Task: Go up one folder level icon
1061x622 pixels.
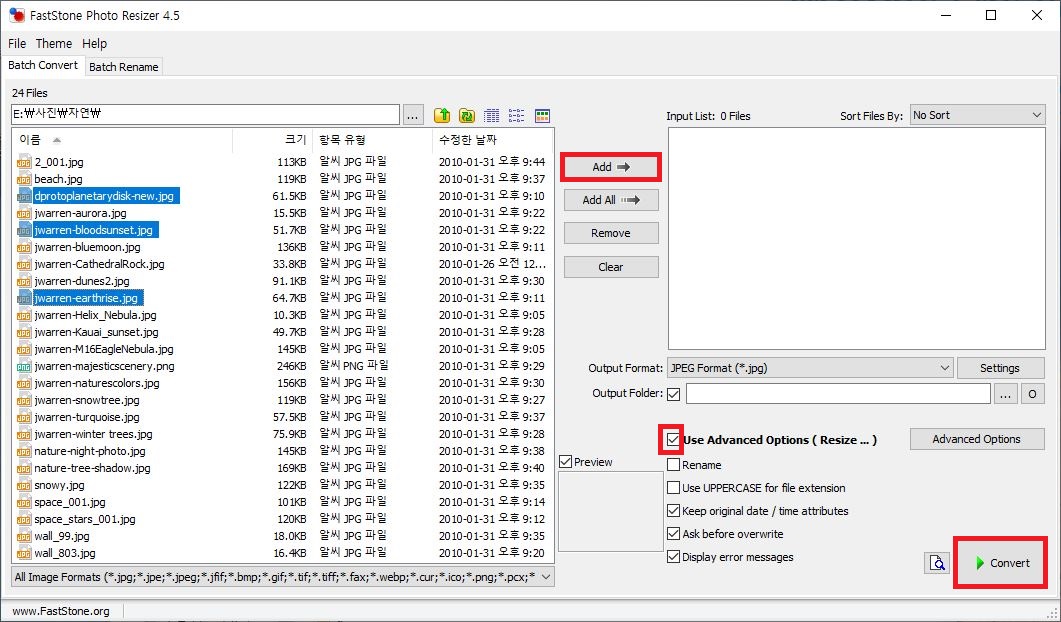Action: (442, 115)
